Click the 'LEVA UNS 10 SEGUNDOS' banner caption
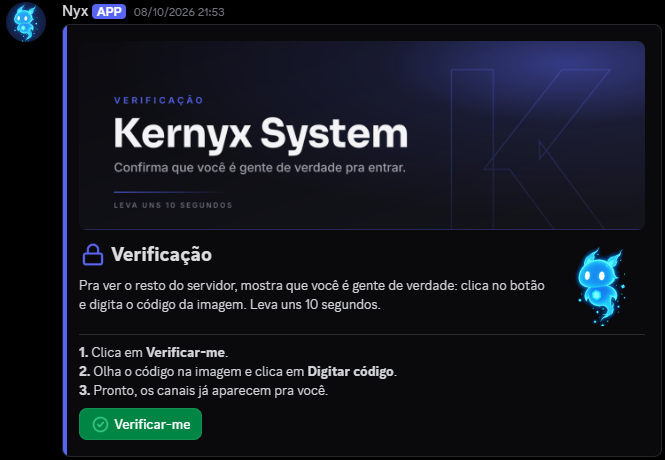The width and height of the screenshot is (665, 460). click(x=173, y=205)
